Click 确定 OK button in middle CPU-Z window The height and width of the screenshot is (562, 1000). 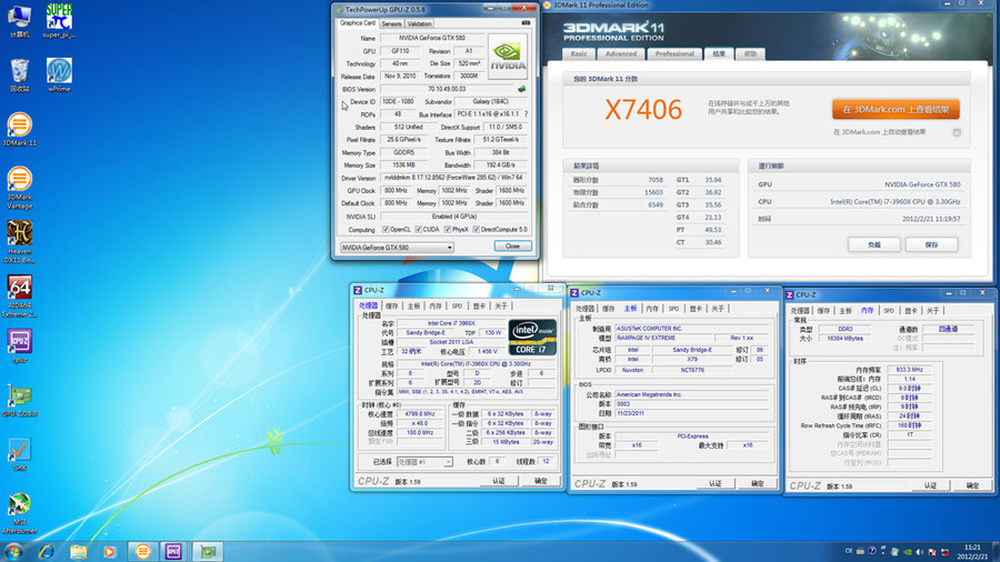tap(757, 484)
